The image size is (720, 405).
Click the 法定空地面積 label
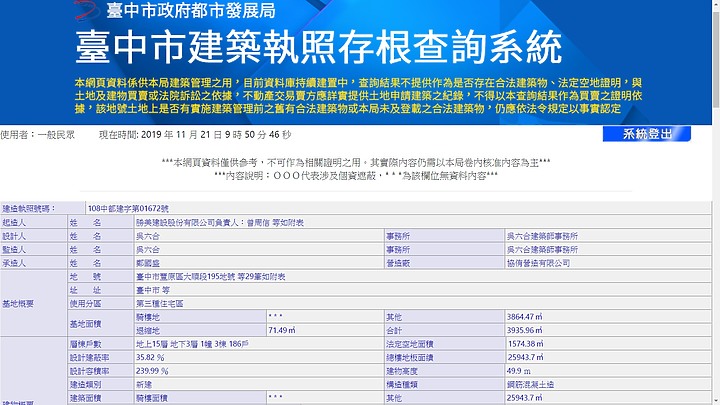[x=410, y=344]
